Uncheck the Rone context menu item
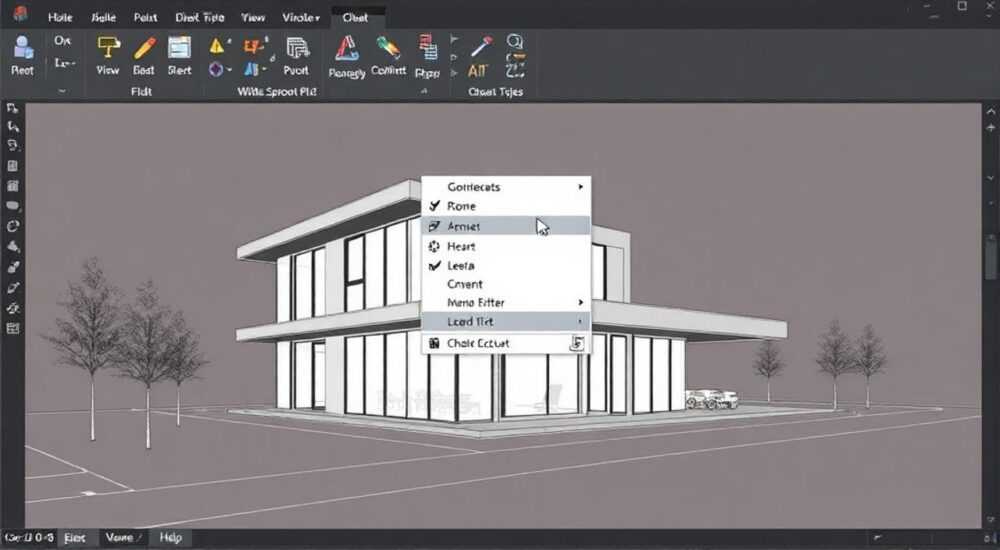Viewport: 1000px width, 550px height. [x=506, y=206]
